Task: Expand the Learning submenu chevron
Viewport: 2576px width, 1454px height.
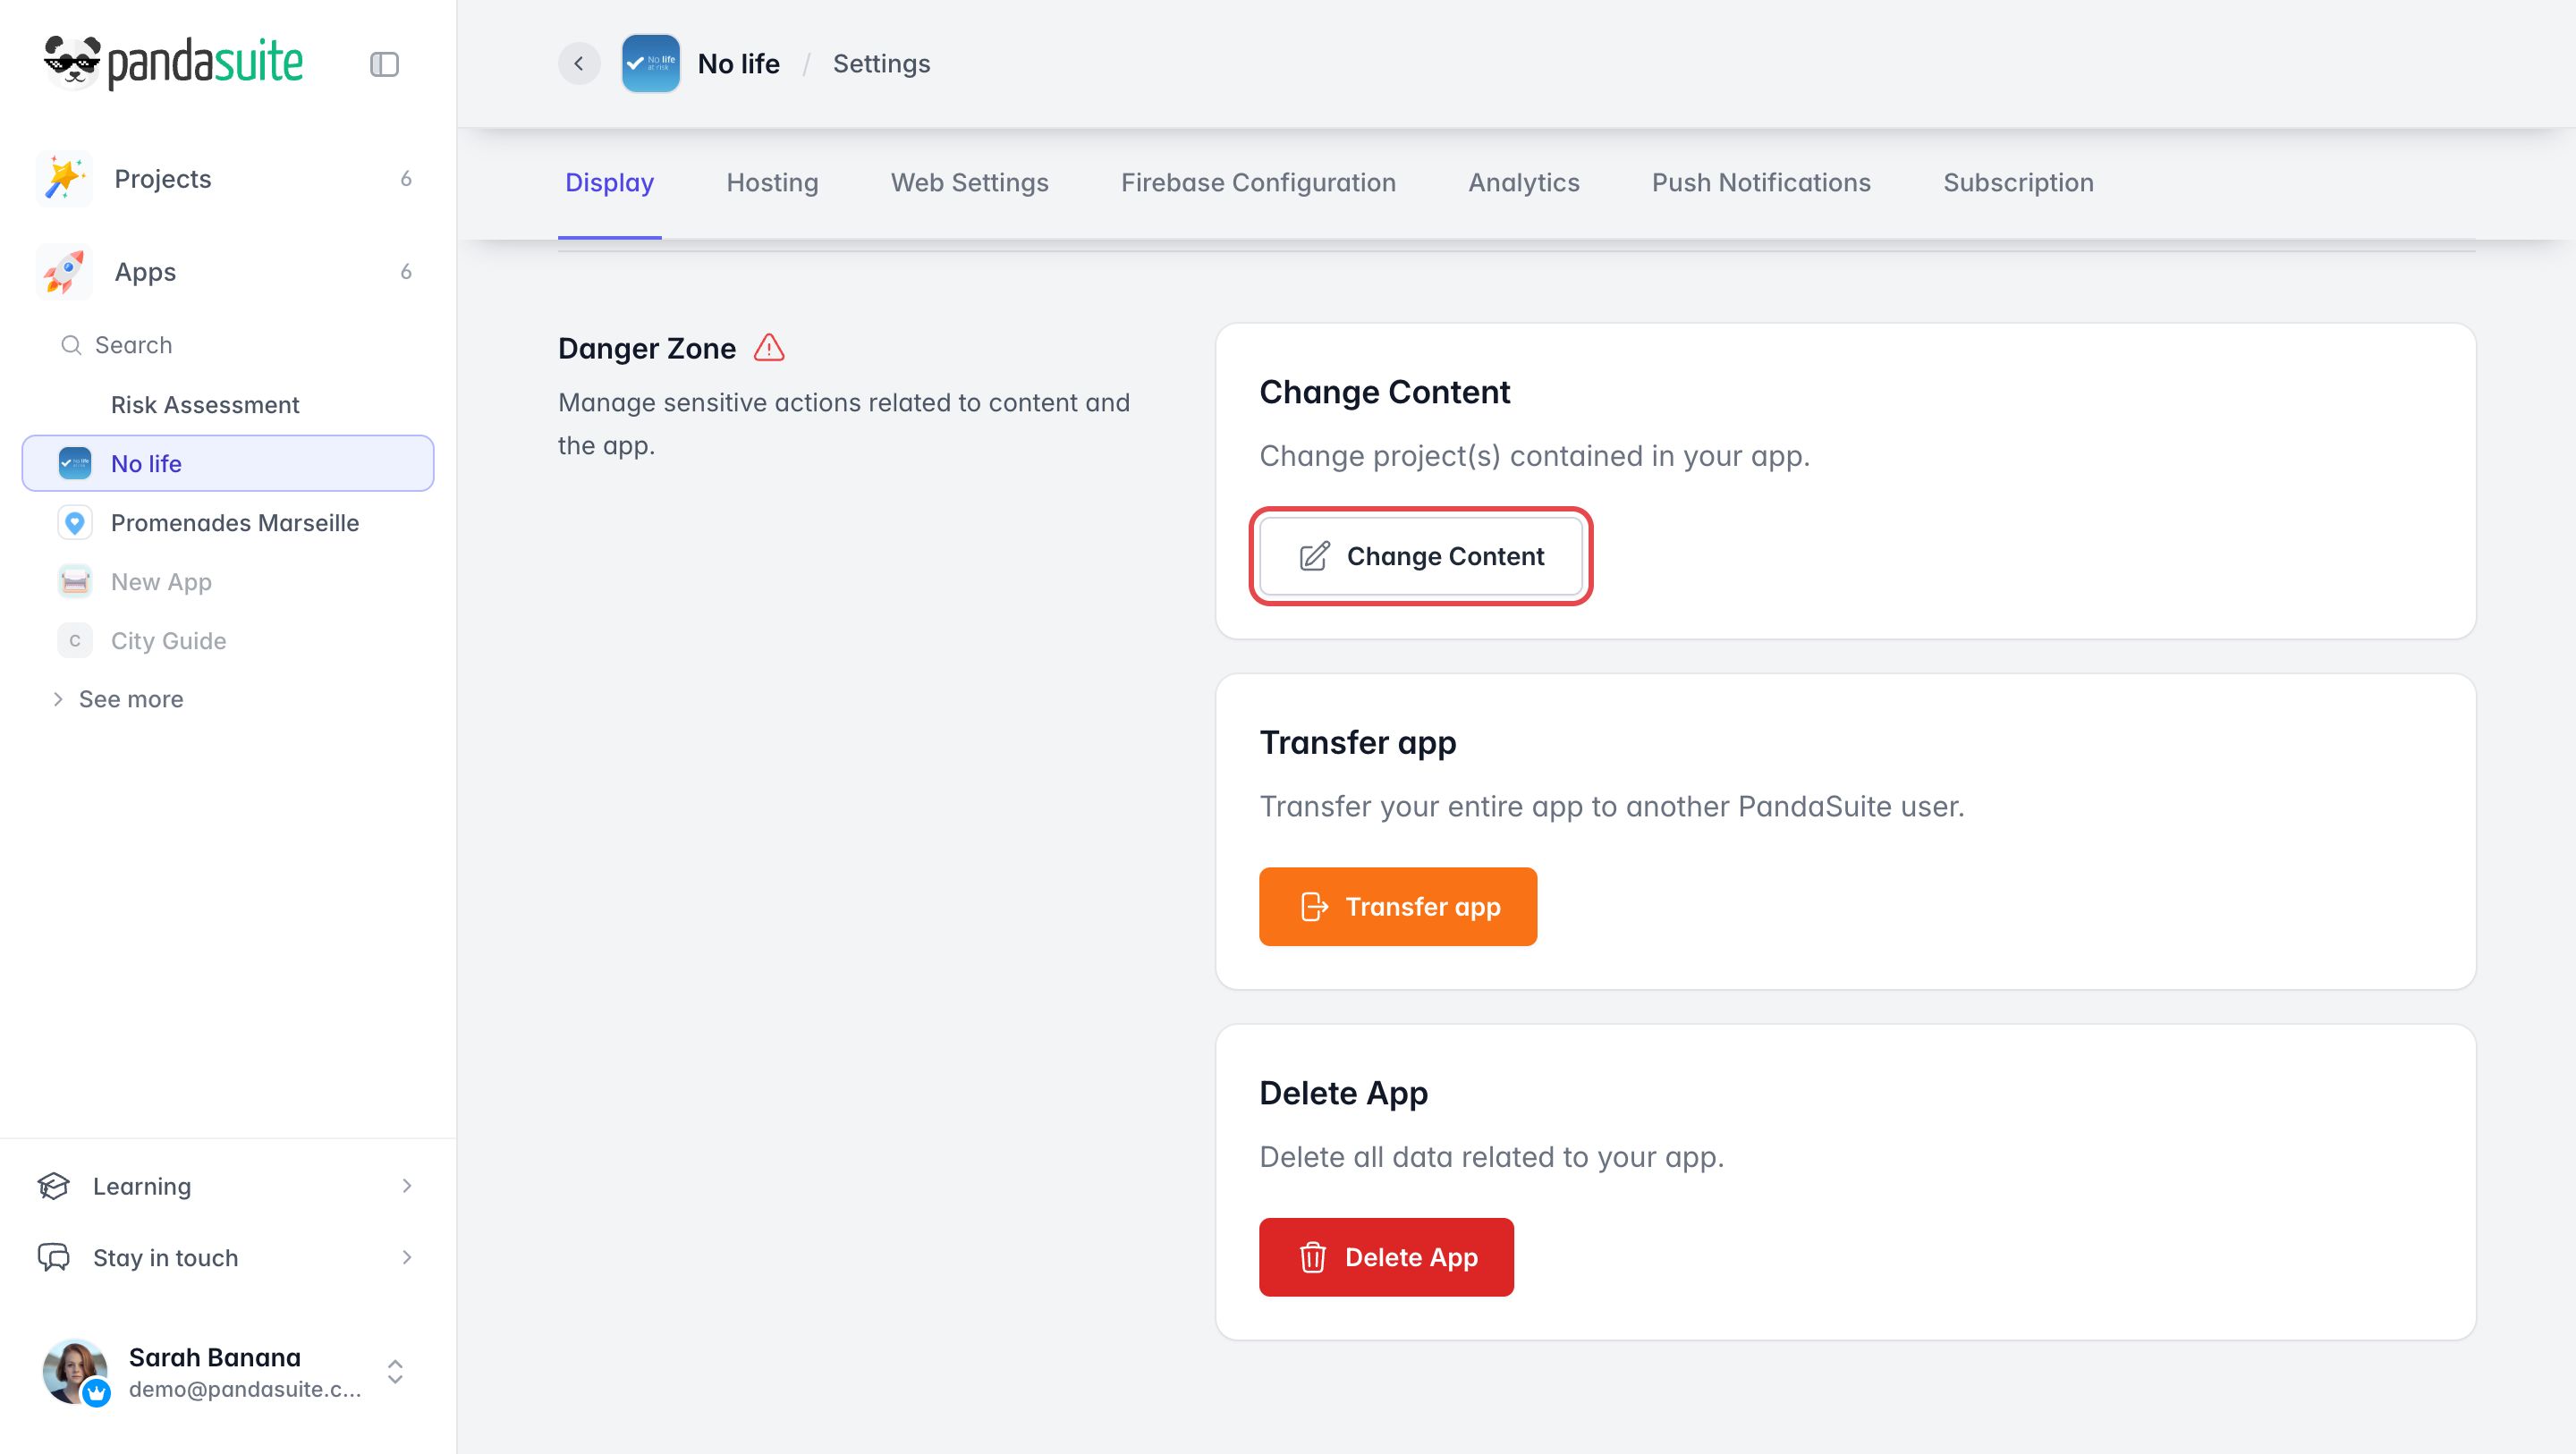Action: [406, 1186]
